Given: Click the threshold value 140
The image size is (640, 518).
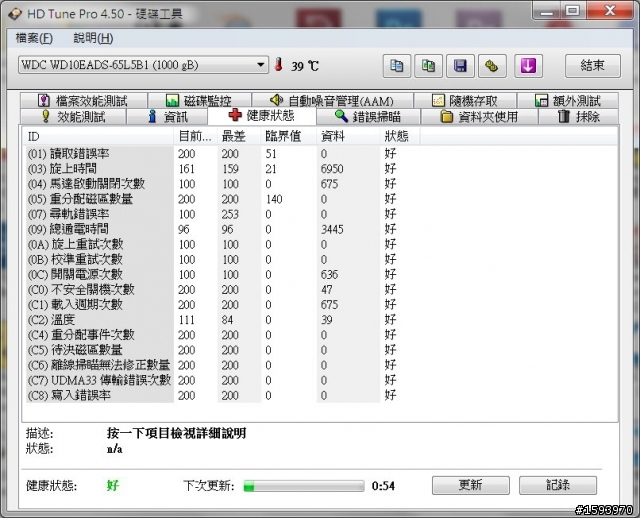Looking at the screenshot, I should point(274,199).
